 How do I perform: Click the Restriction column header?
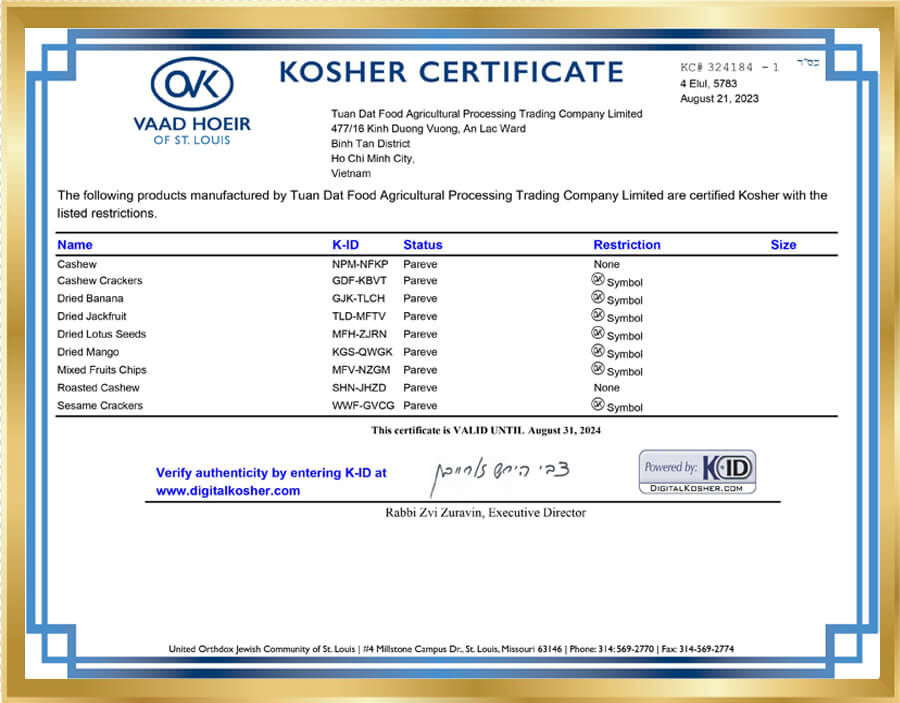(627, 245)
